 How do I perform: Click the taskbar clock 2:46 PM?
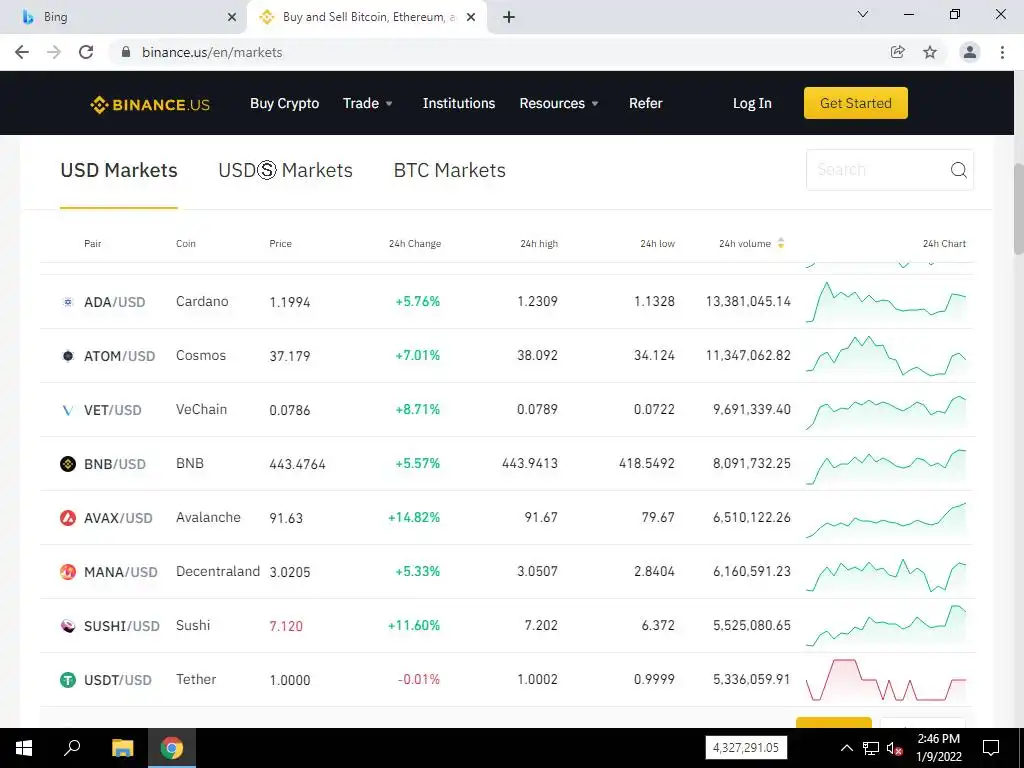(938, 739)
